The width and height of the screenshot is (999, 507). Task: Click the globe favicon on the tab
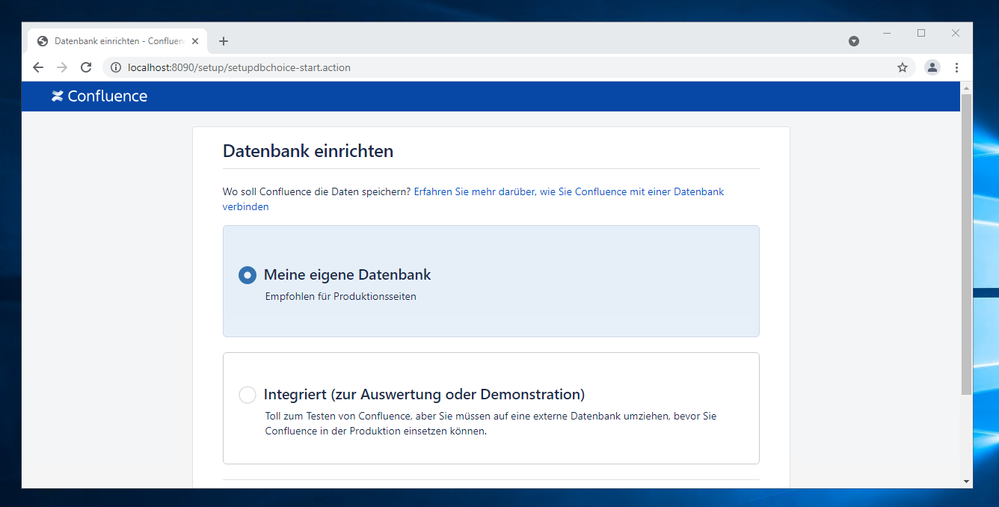point(43,41)
